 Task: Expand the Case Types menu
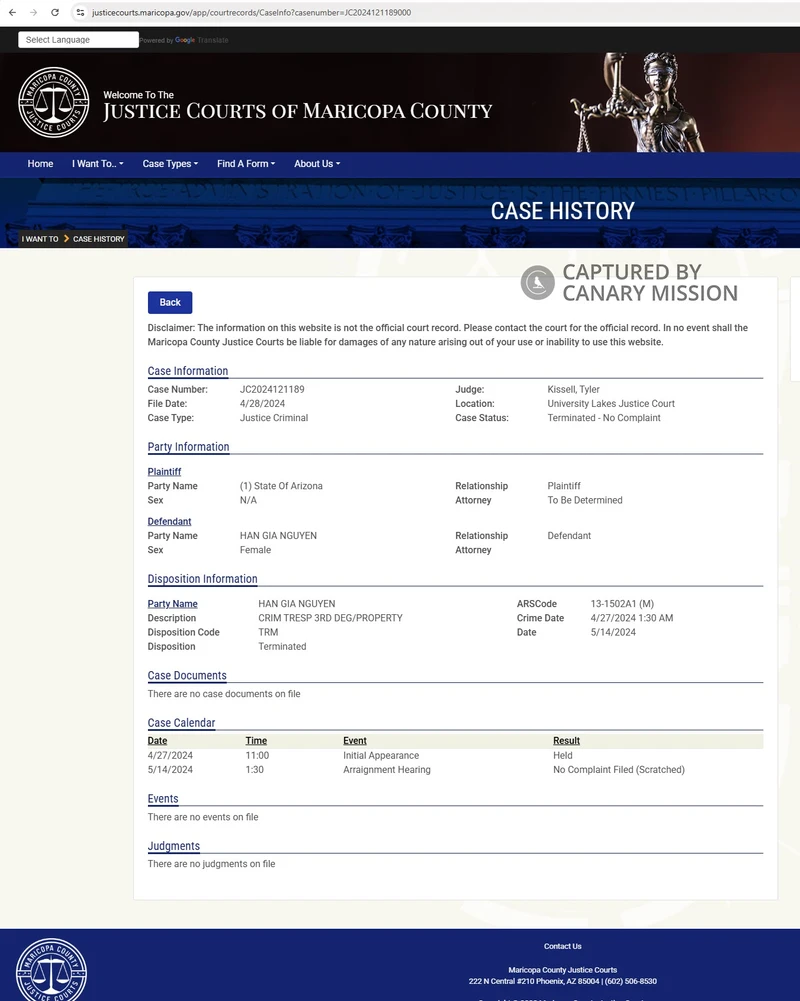tap(170, 163)
